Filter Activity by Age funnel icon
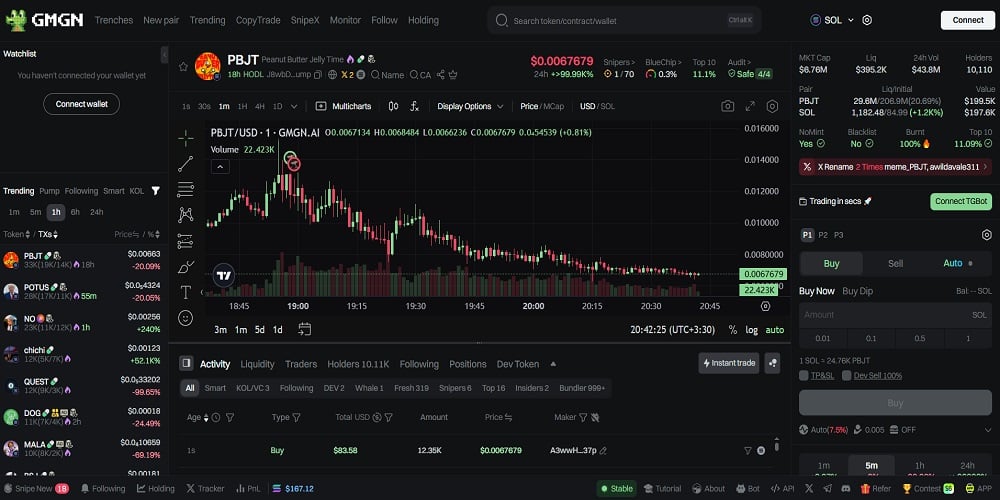 pos(230,417)
